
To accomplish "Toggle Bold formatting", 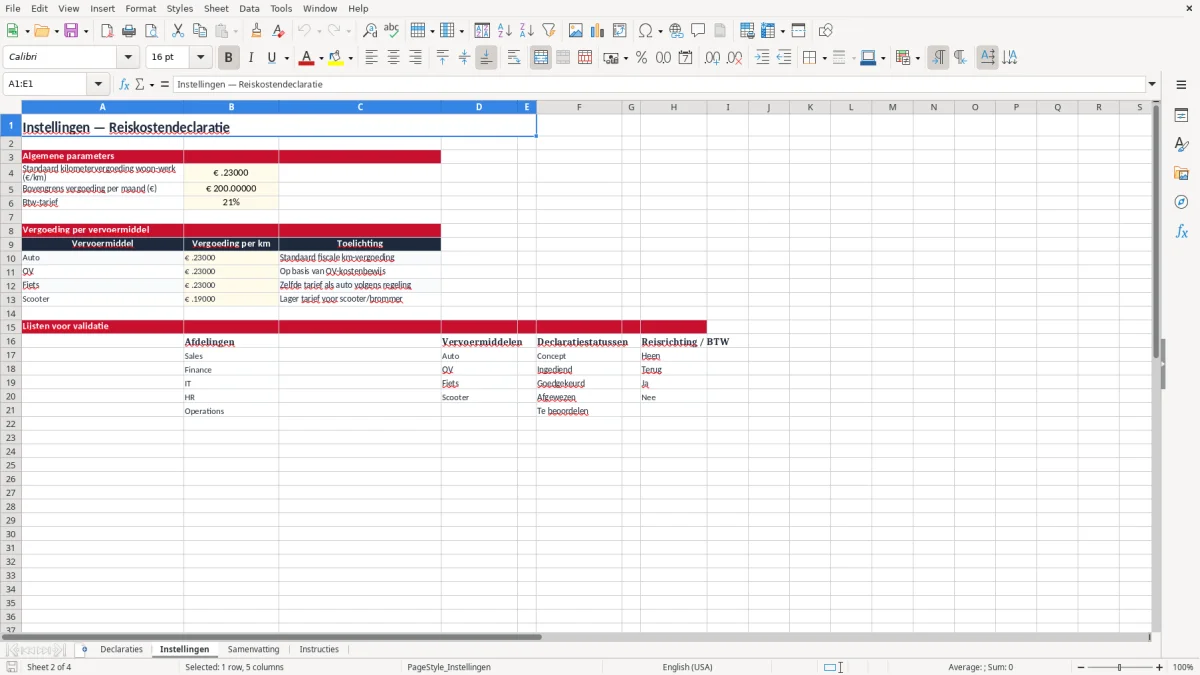I will (x=229, y=58).
